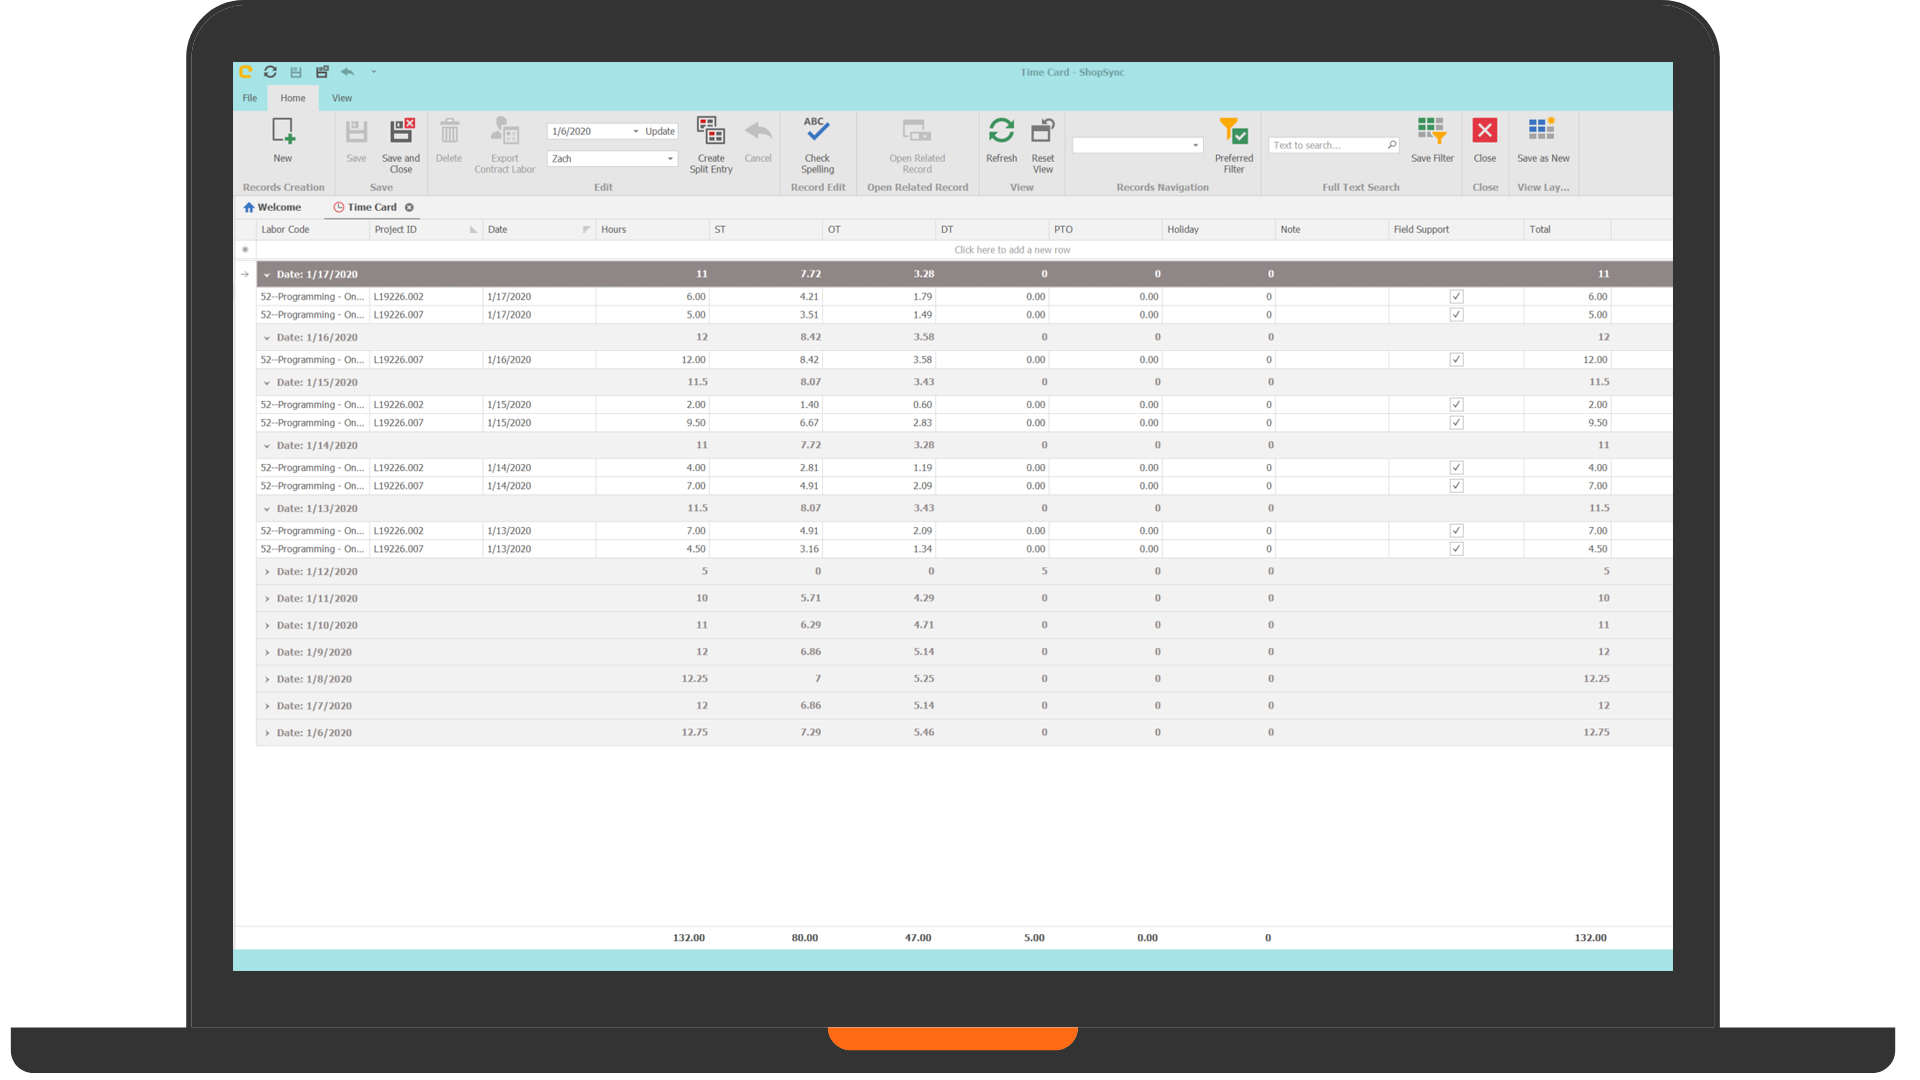Open the Zach employee dropdown

pos(670,159)
